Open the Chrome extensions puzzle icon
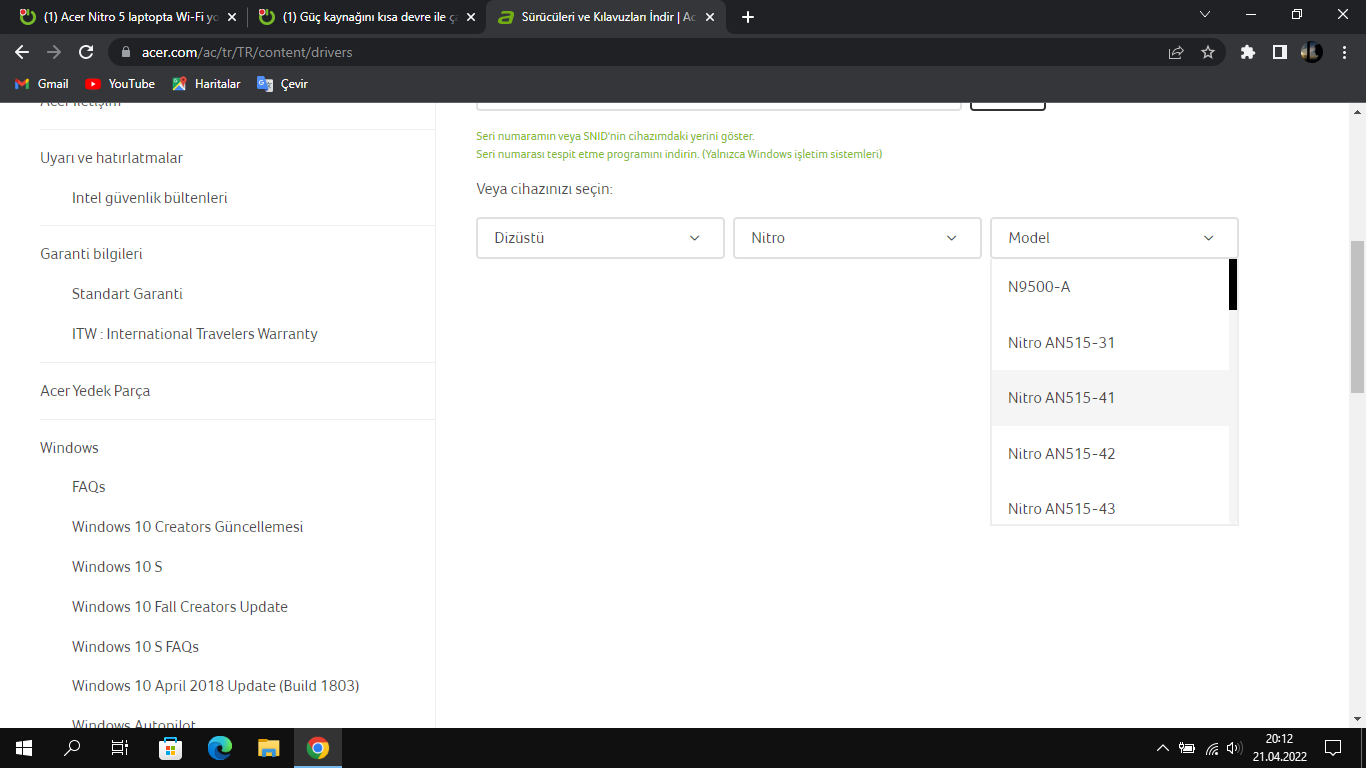1366x768 pixels. (1247, 52)
